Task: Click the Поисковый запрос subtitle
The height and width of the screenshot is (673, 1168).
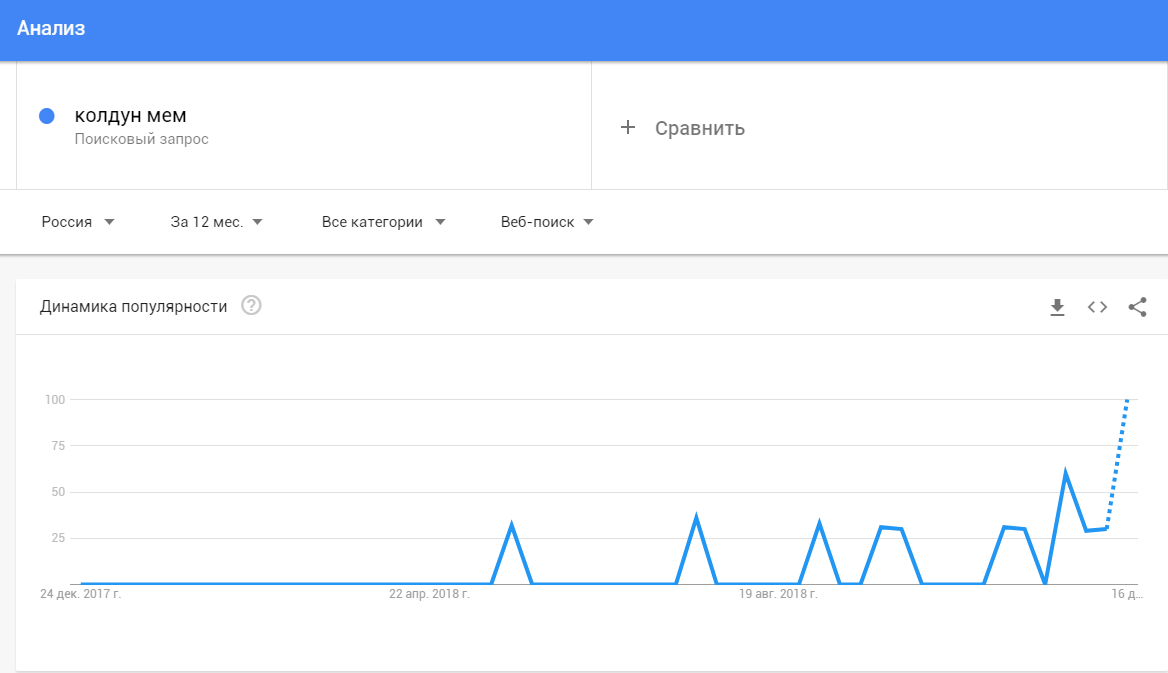Action: (x=142, y=139)
